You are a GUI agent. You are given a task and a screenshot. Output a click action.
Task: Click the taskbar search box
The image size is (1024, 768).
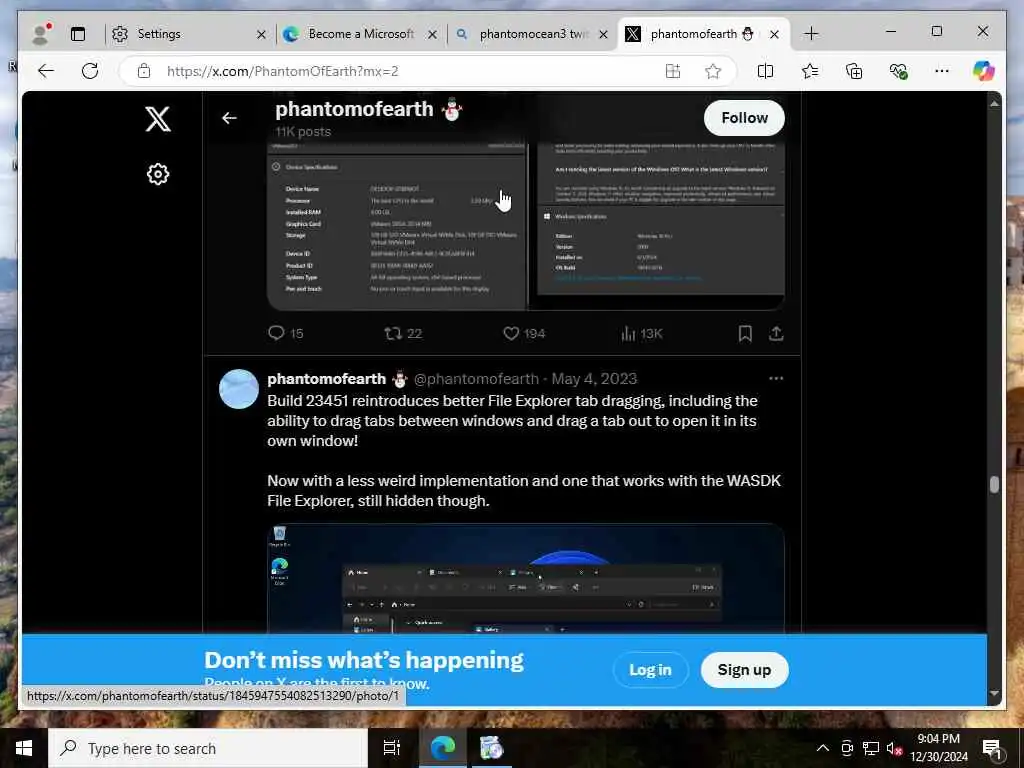208,748
